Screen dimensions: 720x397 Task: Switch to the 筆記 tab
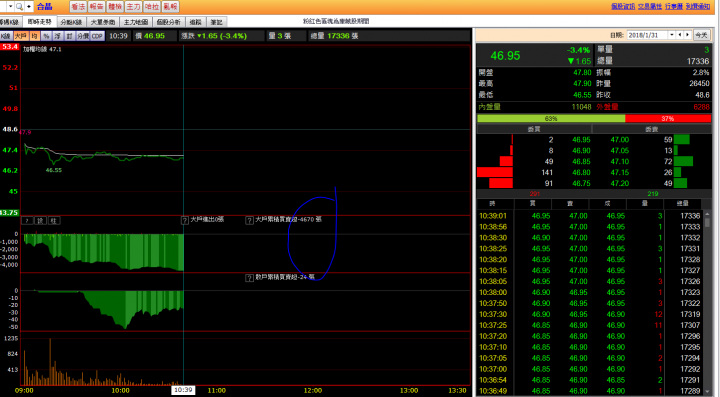216,22
